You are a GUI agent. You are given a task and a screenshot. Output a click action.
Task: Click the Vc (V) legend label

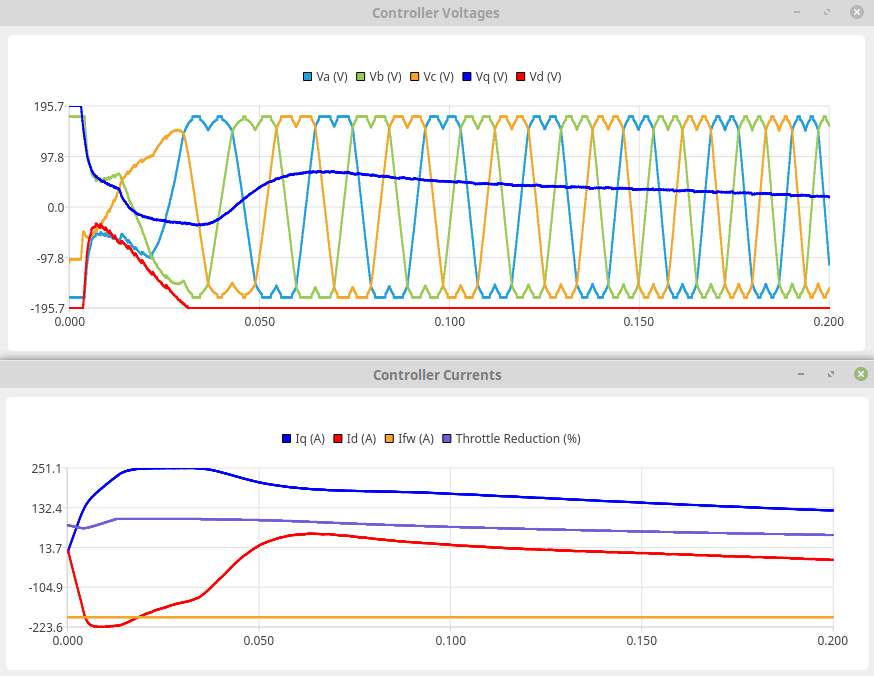tap(438, 77)
